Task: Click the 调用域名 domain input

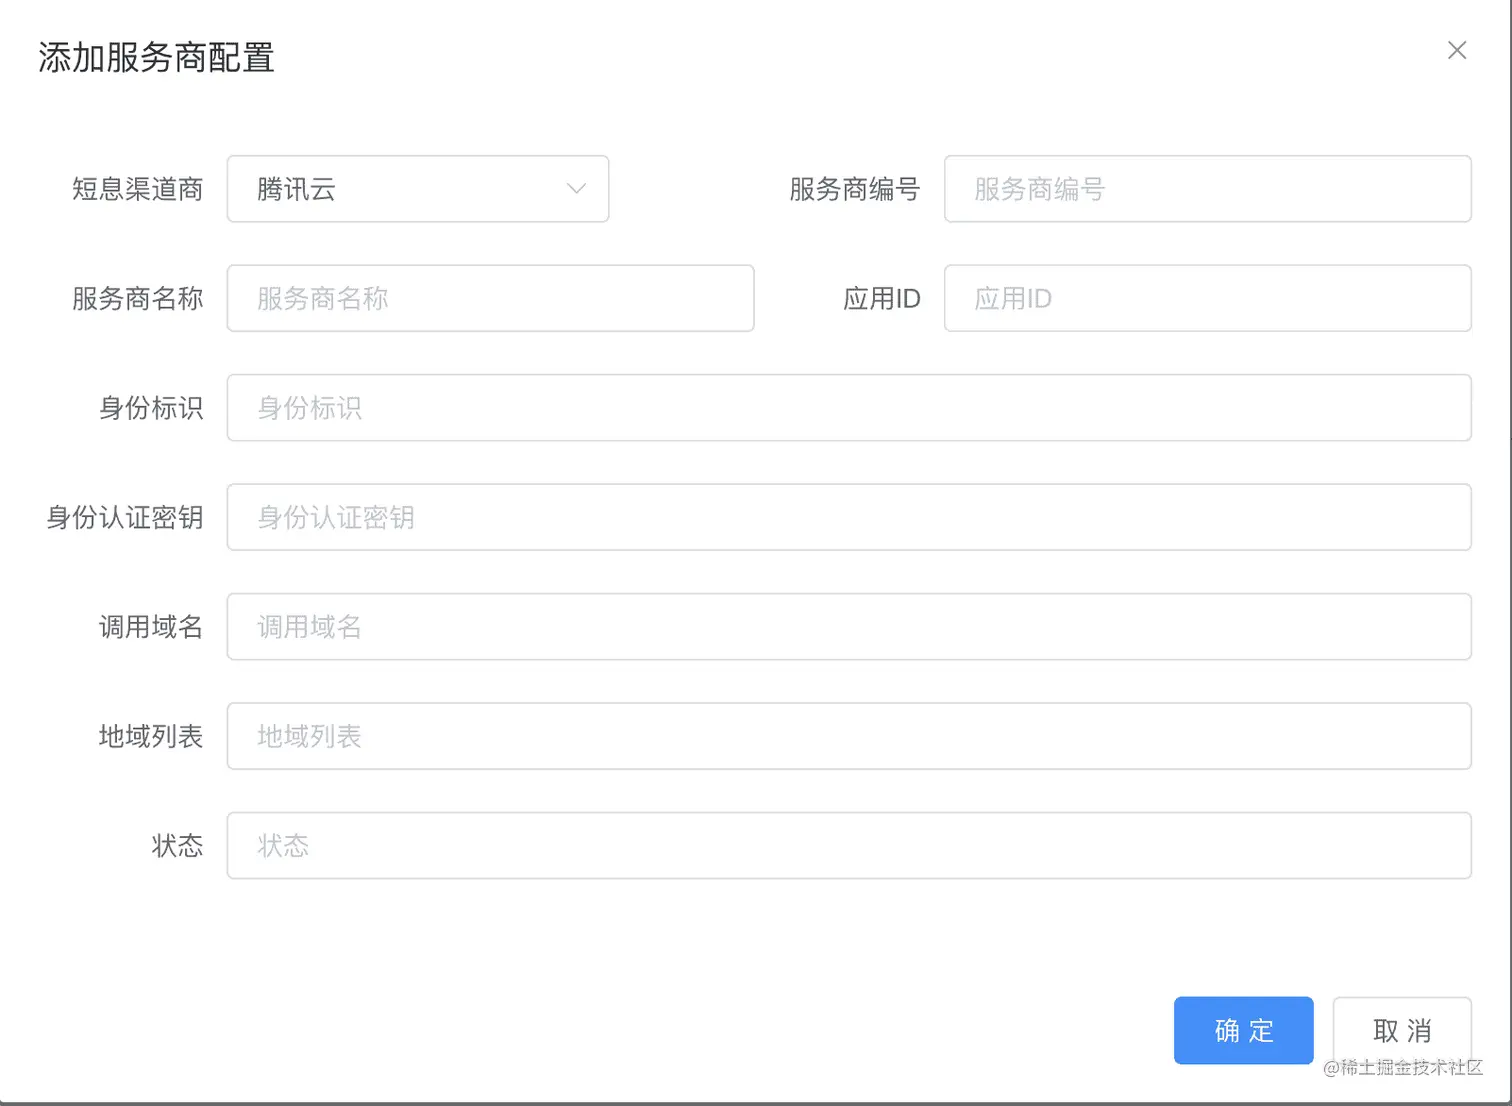Action: (849, 627)
